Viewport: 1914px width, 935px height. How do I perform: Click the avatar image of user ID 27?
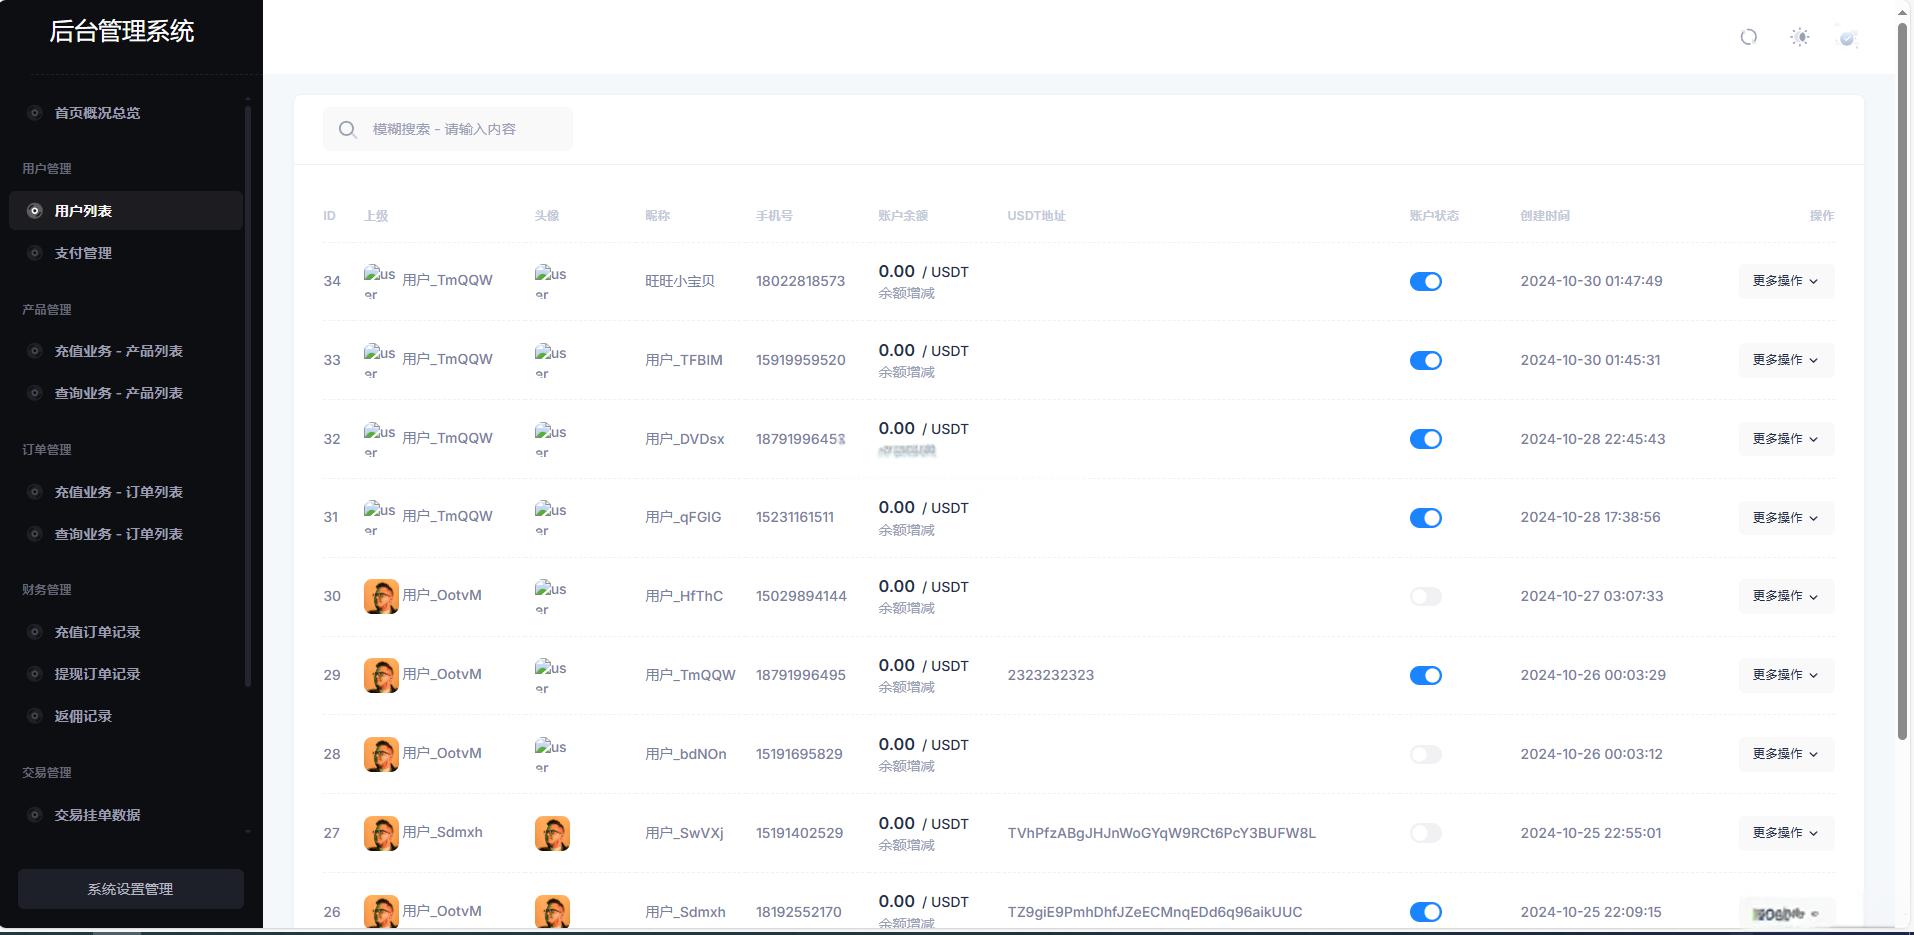pos(552,833)
